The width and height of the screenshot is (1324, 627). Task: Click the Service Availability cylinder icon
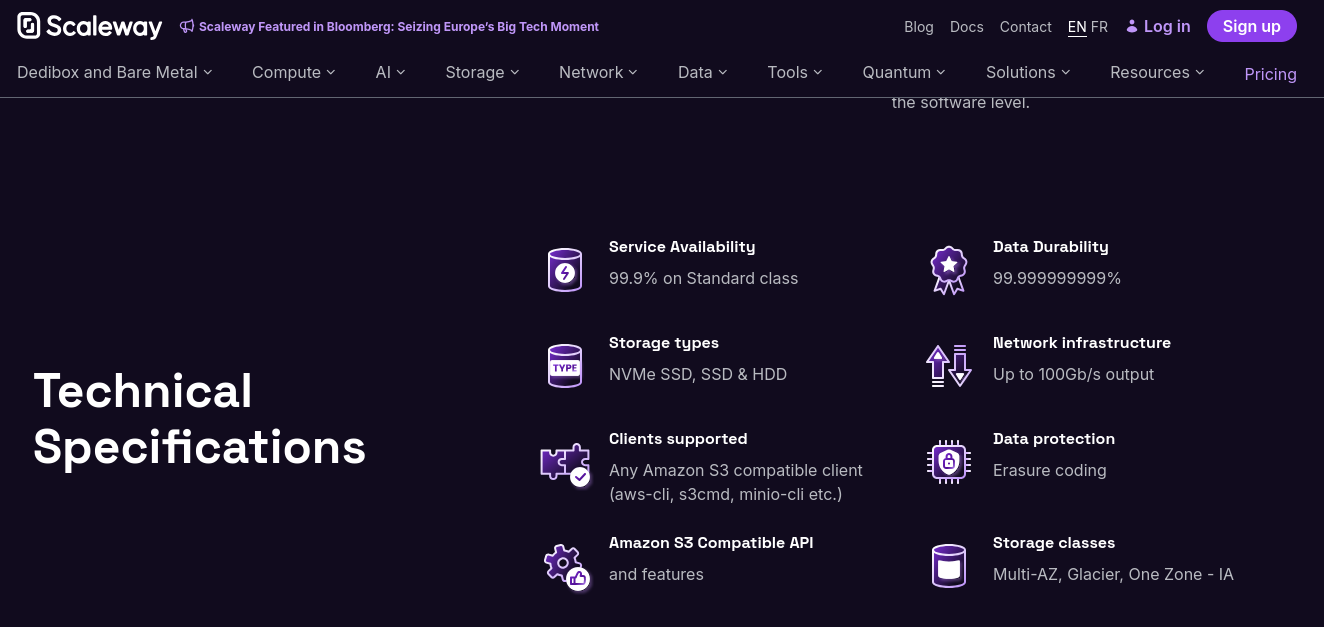[x=565, y=270]
